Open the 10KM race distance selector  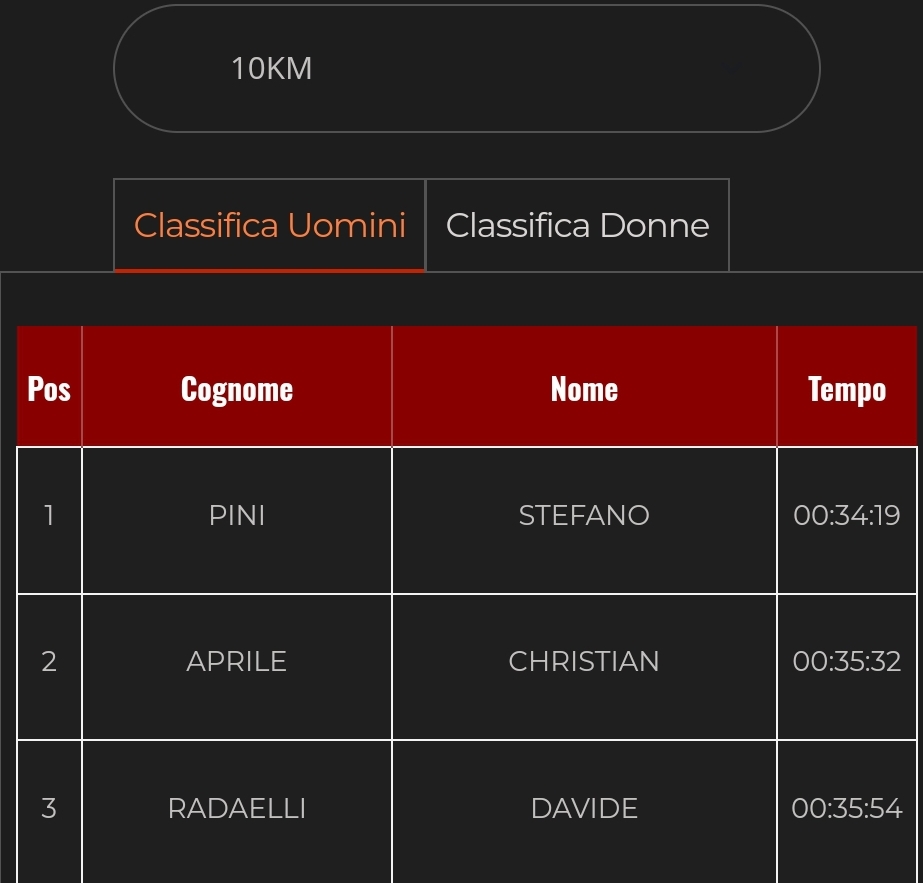[x=466, y=69]
